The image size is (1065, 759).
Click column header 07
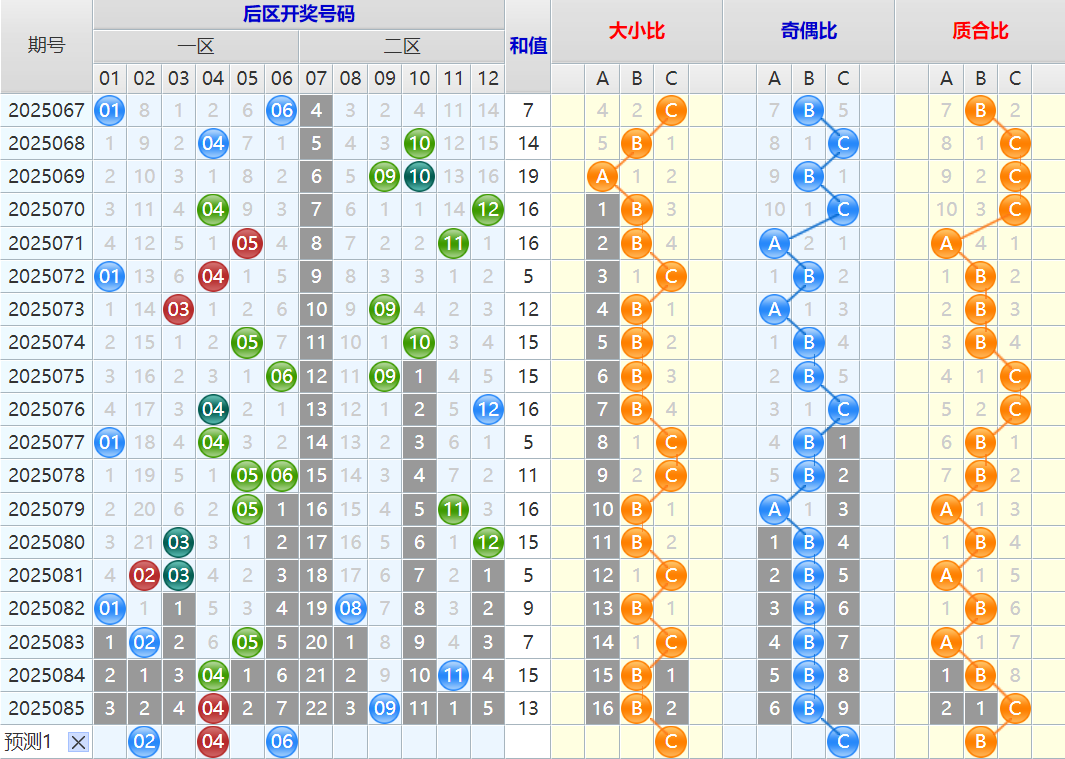click(x=316, y=79)
